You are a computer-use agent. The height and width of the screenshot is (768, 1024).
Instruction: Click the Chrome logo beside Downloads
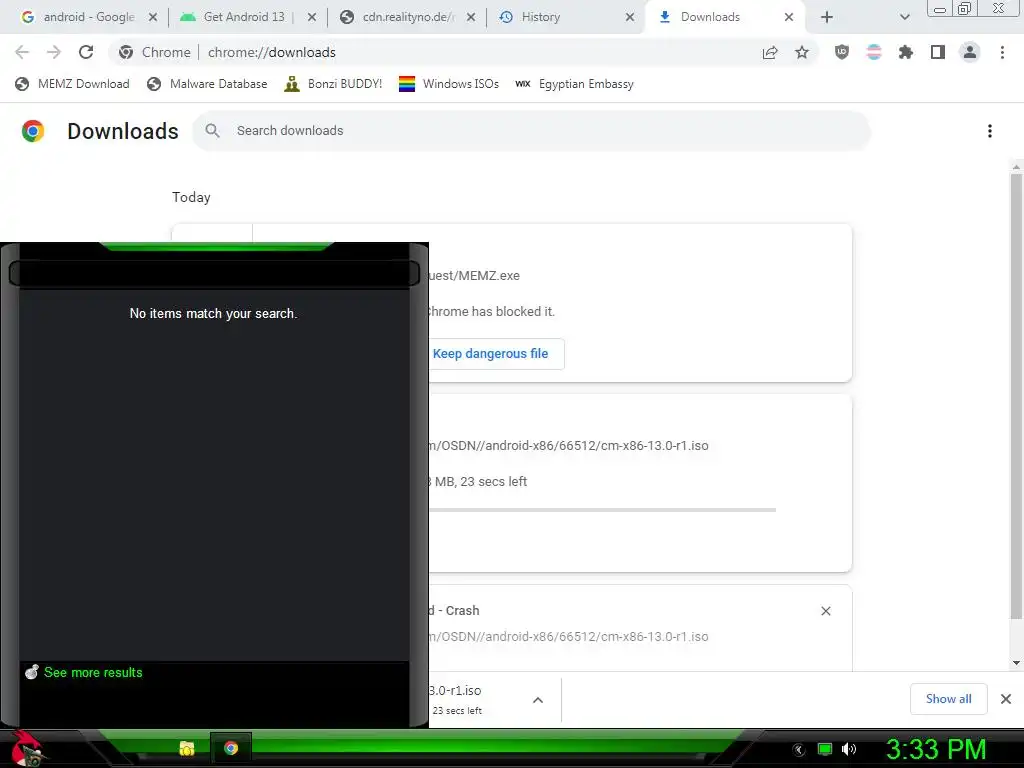tap(33, 131)
